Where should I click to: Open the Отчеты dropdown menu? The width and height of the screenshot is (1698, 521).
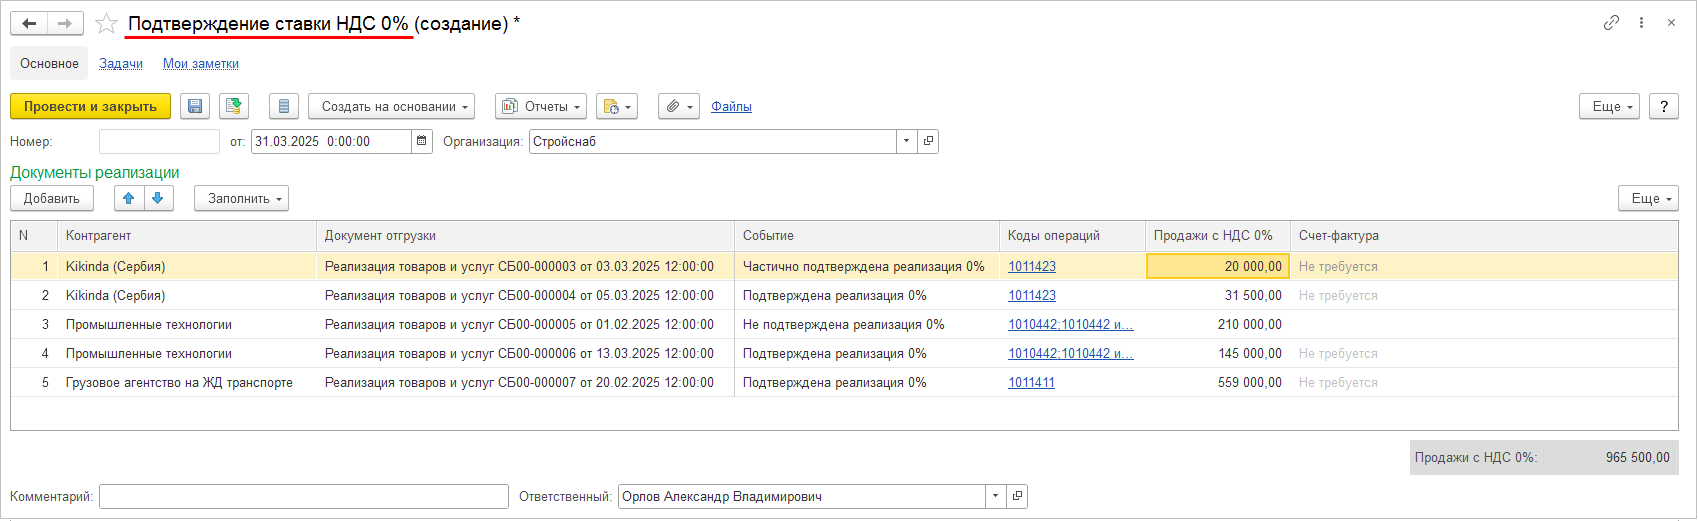point(540,106)
